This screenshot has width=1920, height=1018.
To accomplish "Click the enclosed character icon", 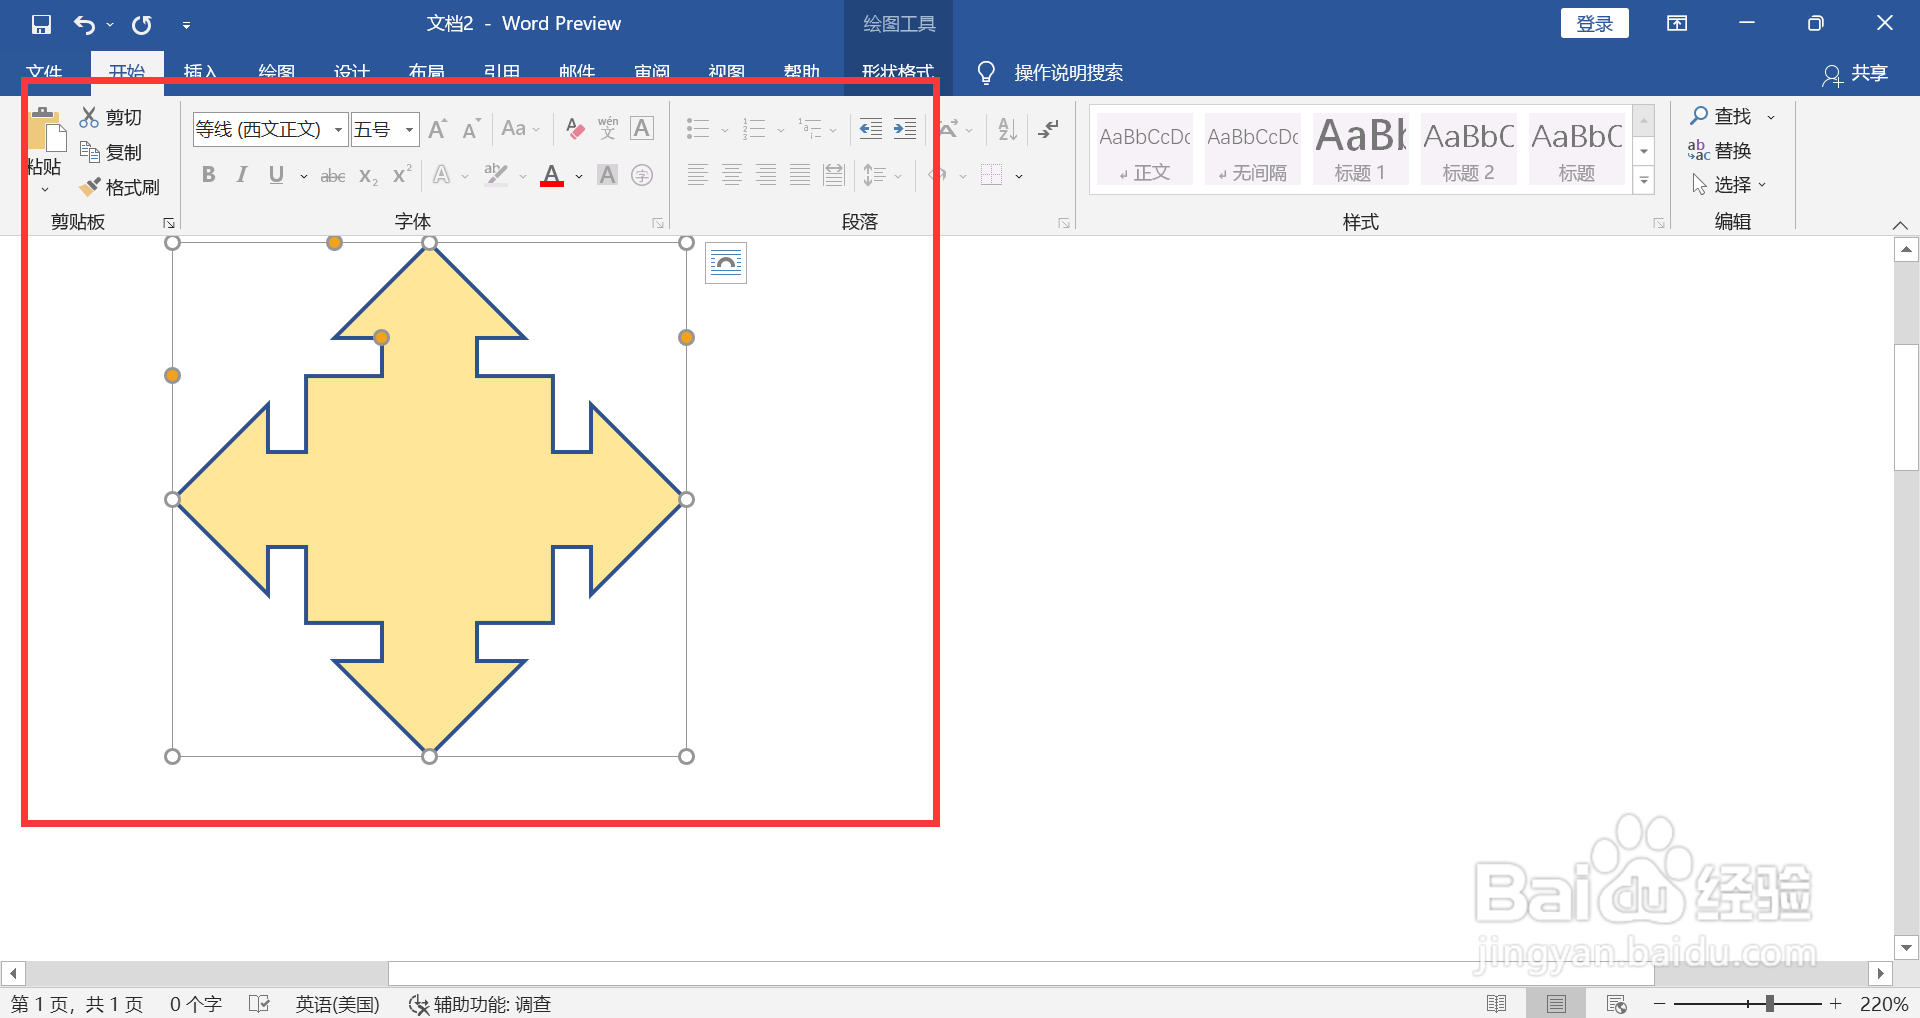I will (642, 175).
